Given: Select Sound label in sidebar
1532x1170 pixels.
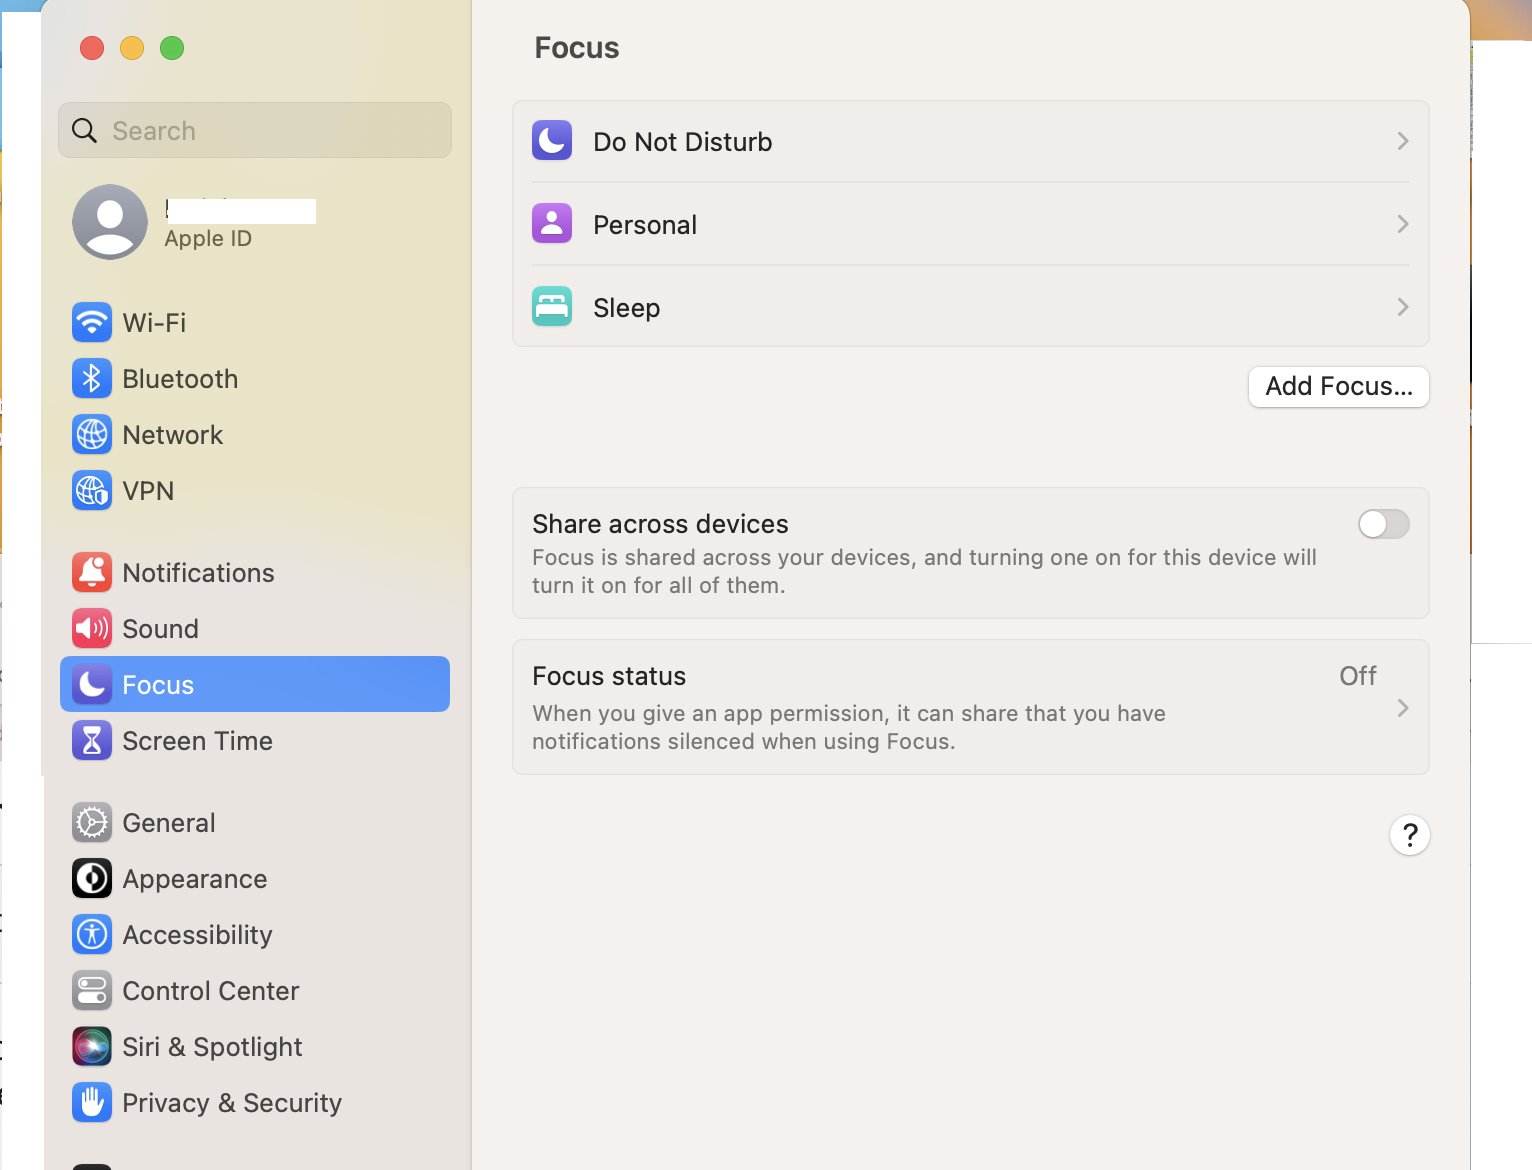Looking at the screenshot, I should click(160, 629).
